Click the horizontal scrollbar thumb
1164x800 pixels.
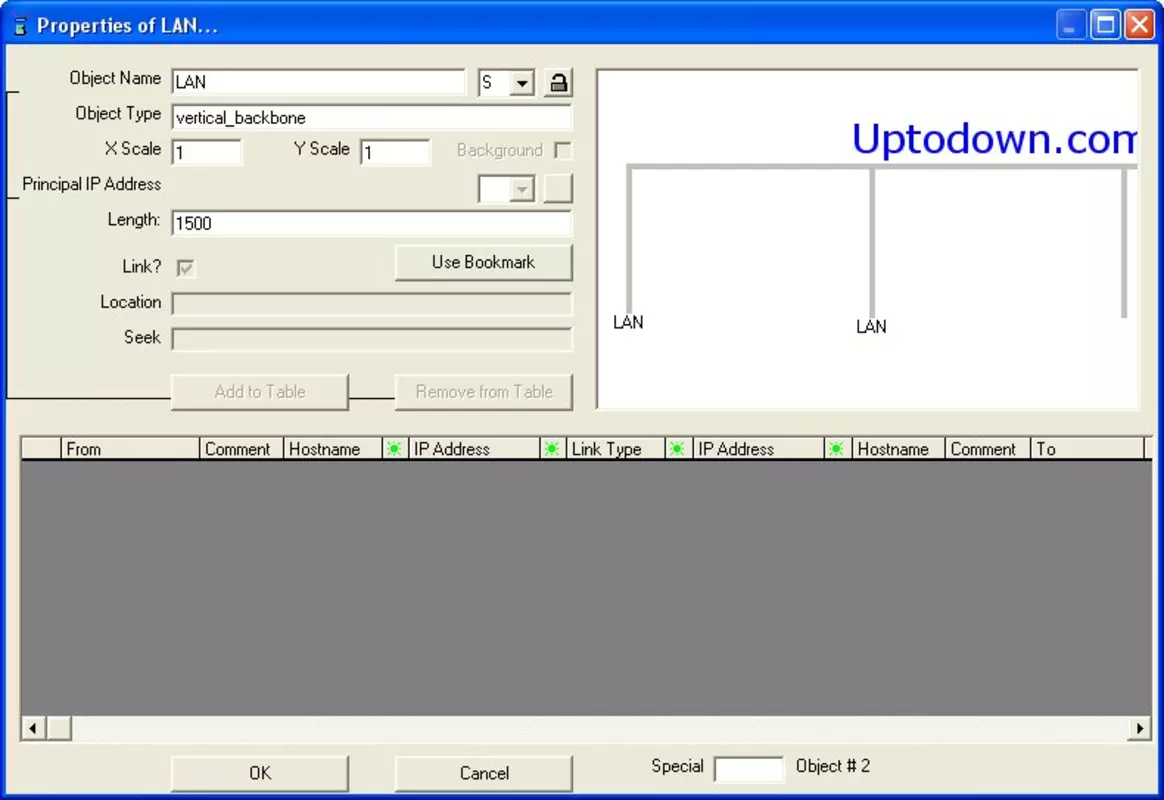coord(59,729)
